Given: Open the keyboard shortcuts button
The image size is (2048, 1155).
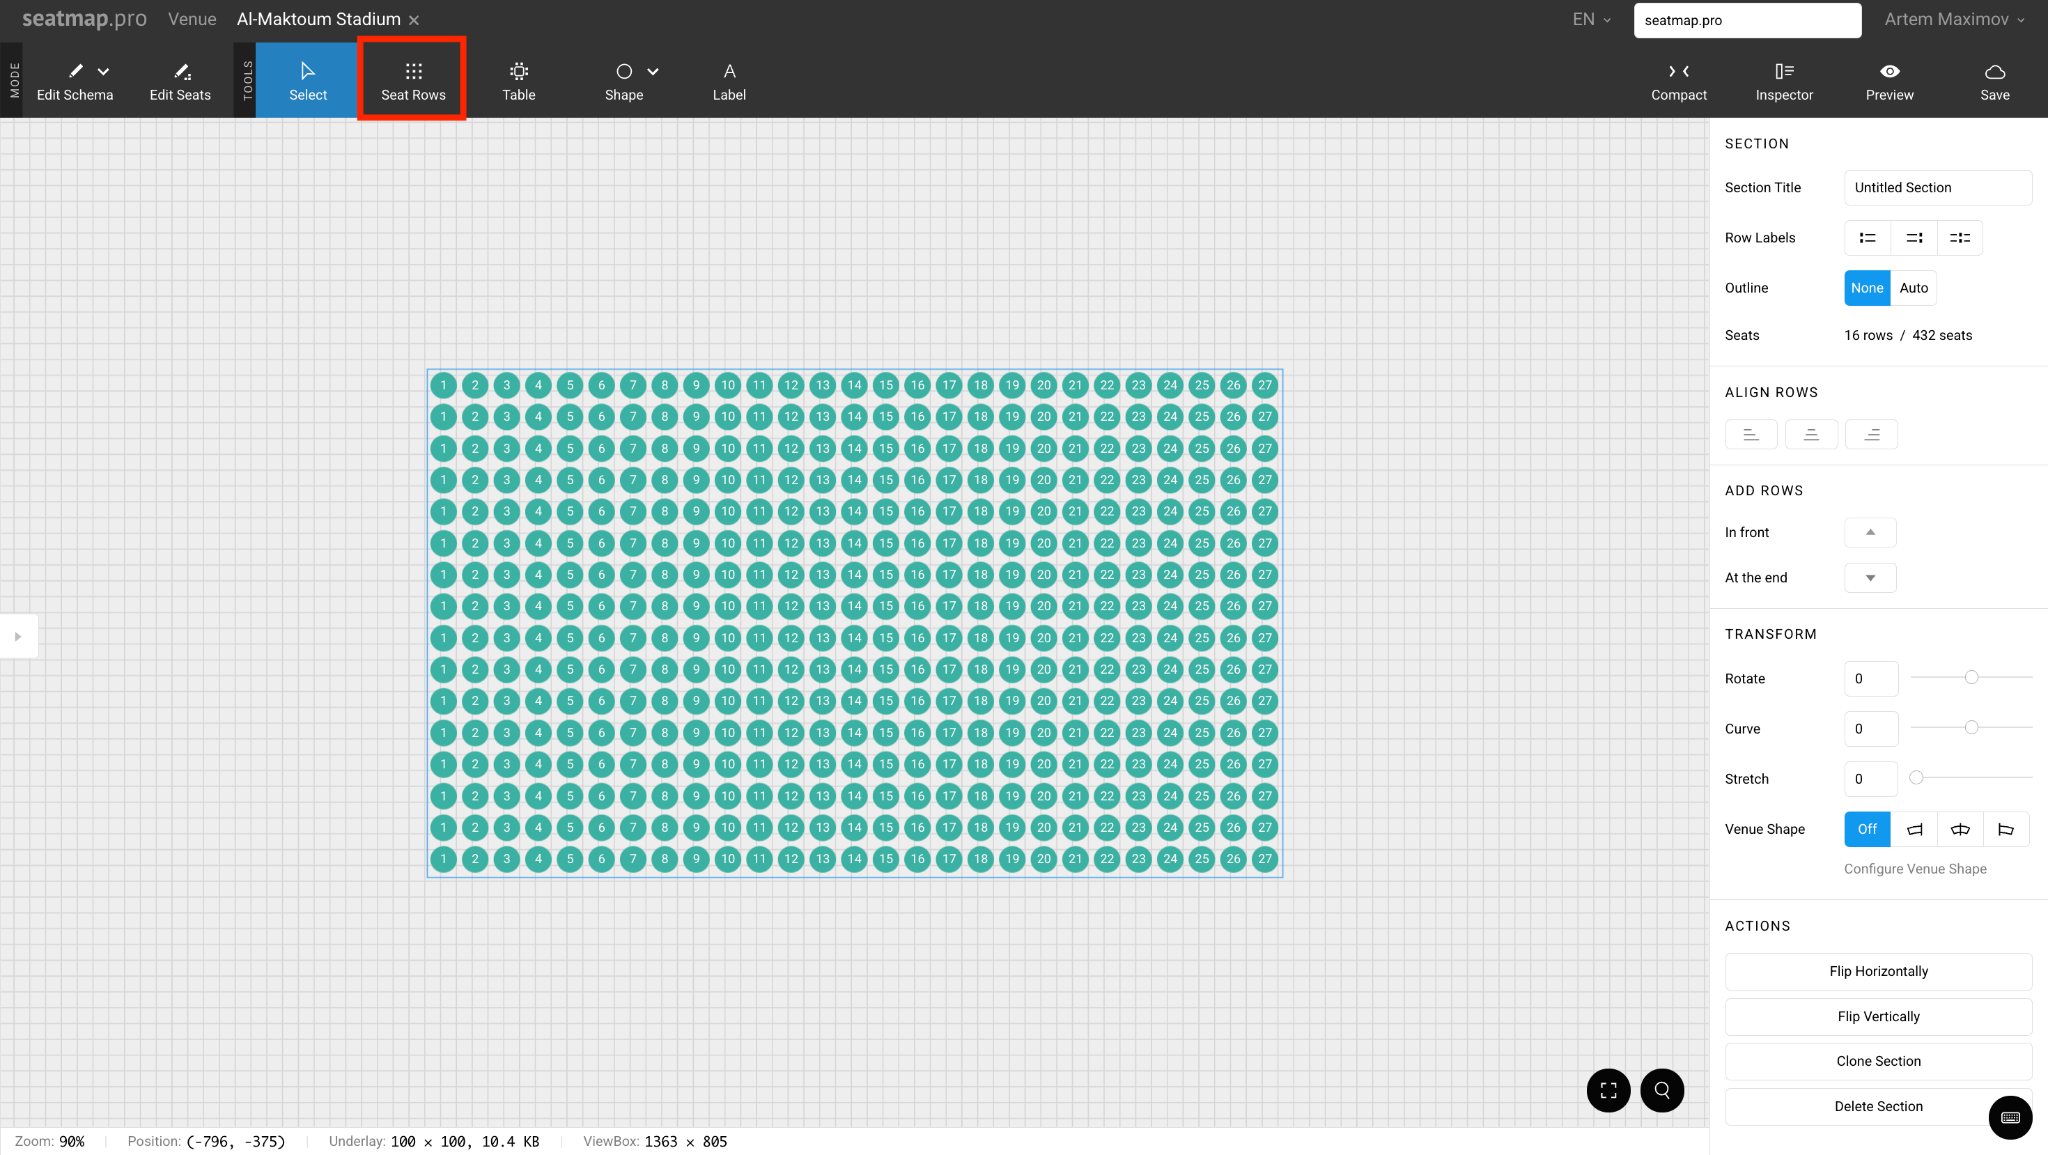Looking at the screenshot, I should [2010, 1117].
